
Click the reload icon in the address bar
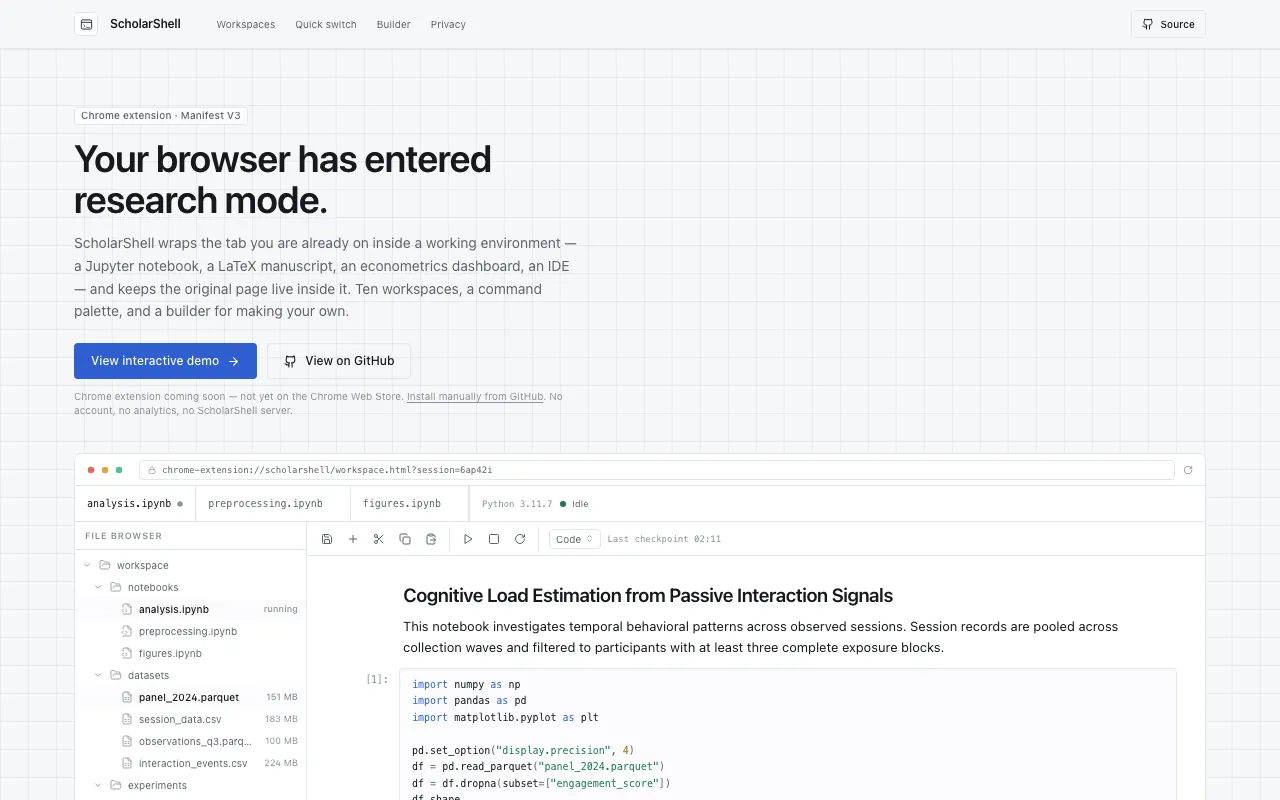tap(1188, 470)
